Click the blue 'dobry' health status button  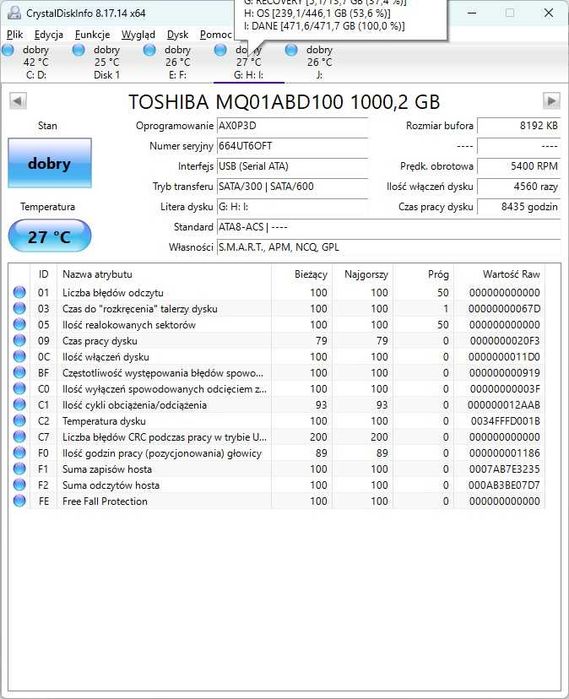coord(49,163)
